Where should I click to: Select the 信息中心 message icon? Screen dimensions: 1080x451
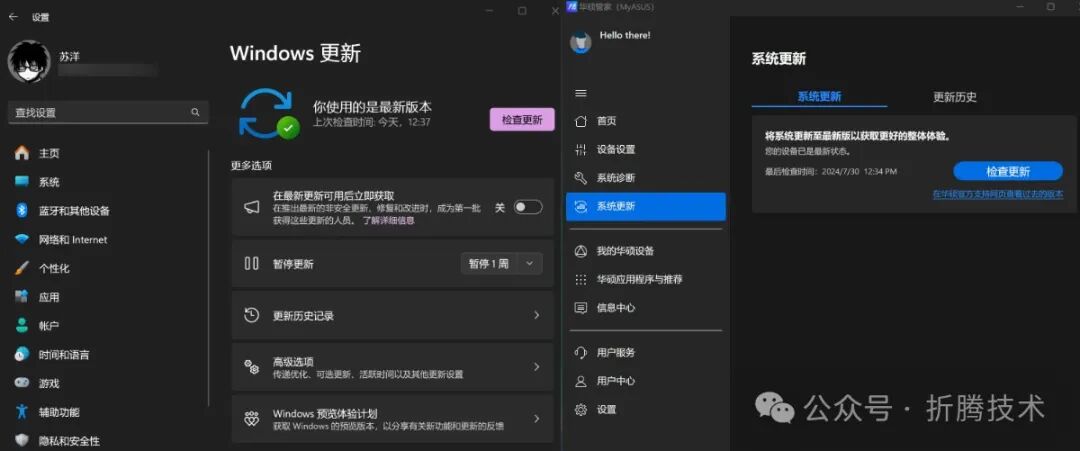pos(581,308)
